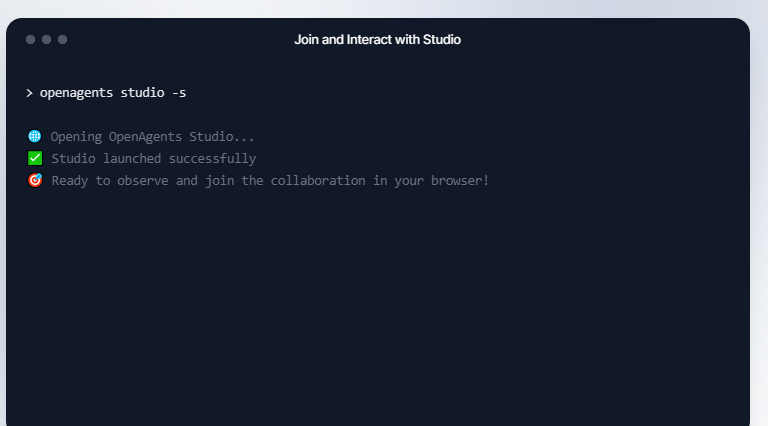
Task: Click the word "successfully" in the output
Action: [216, 159]
